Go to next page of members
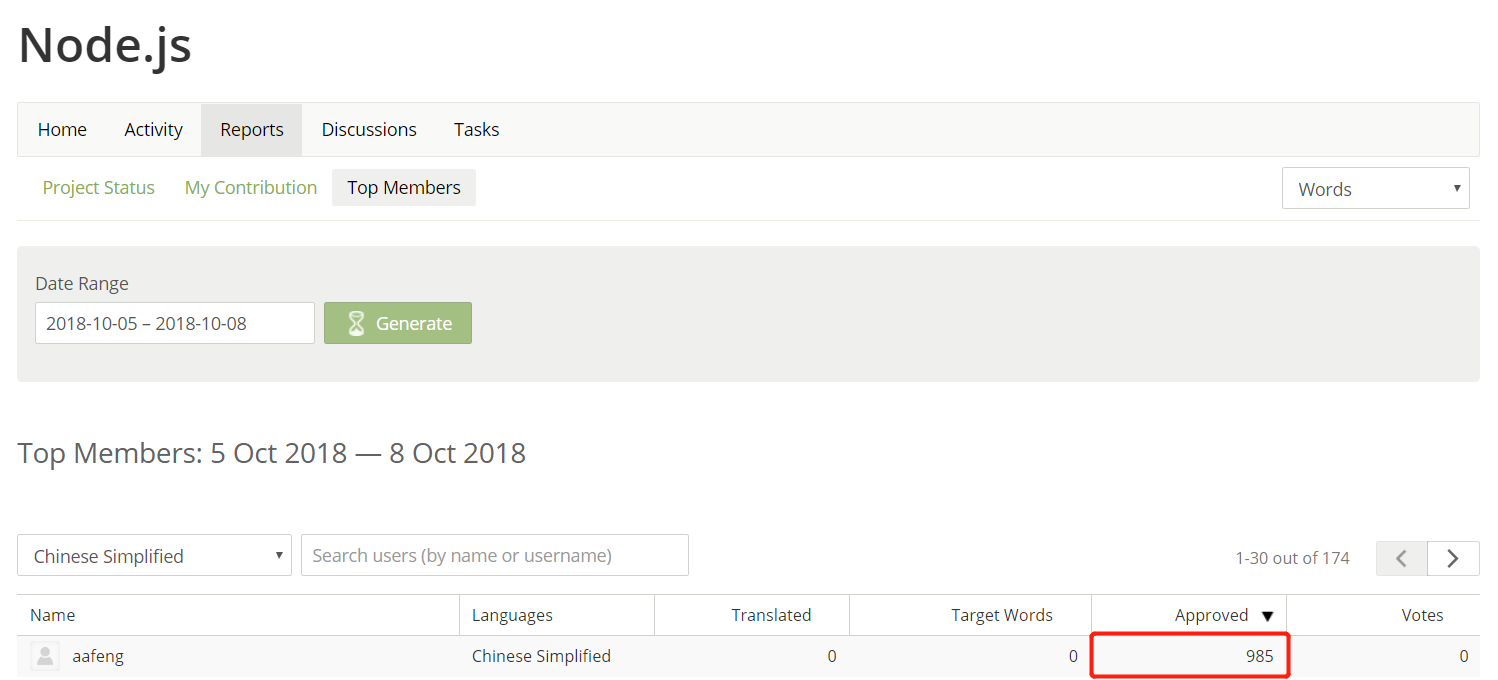Image resolution: width=1498 pixels, height=680 pixels. [x=1453, y=558]
